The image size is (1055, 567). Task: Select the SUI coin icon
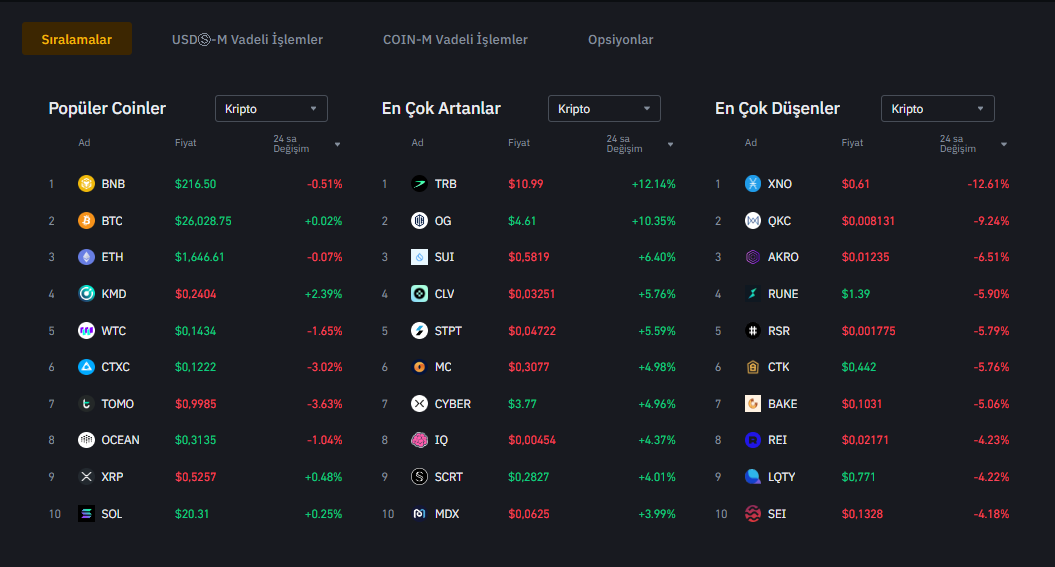point(419,257)
